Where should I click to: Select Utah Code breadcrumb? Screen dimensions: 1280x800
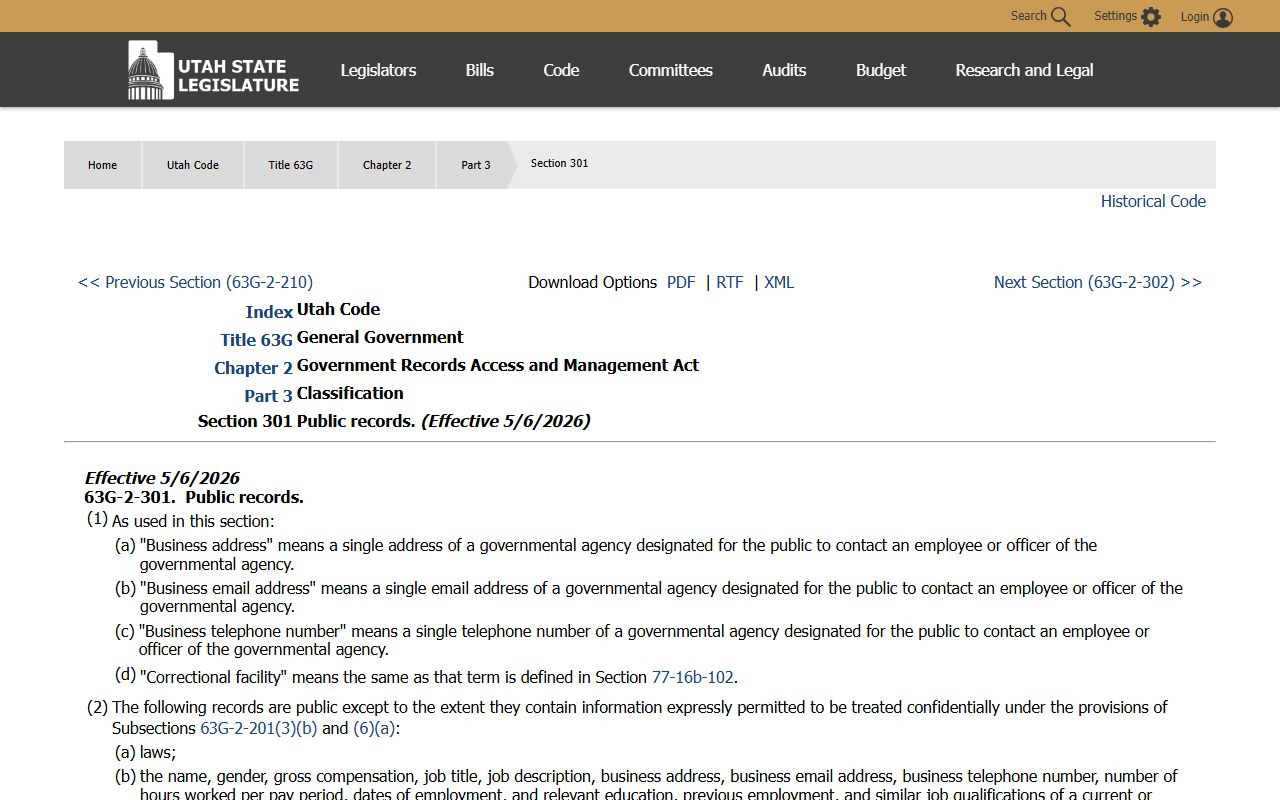tap(193, 165)
